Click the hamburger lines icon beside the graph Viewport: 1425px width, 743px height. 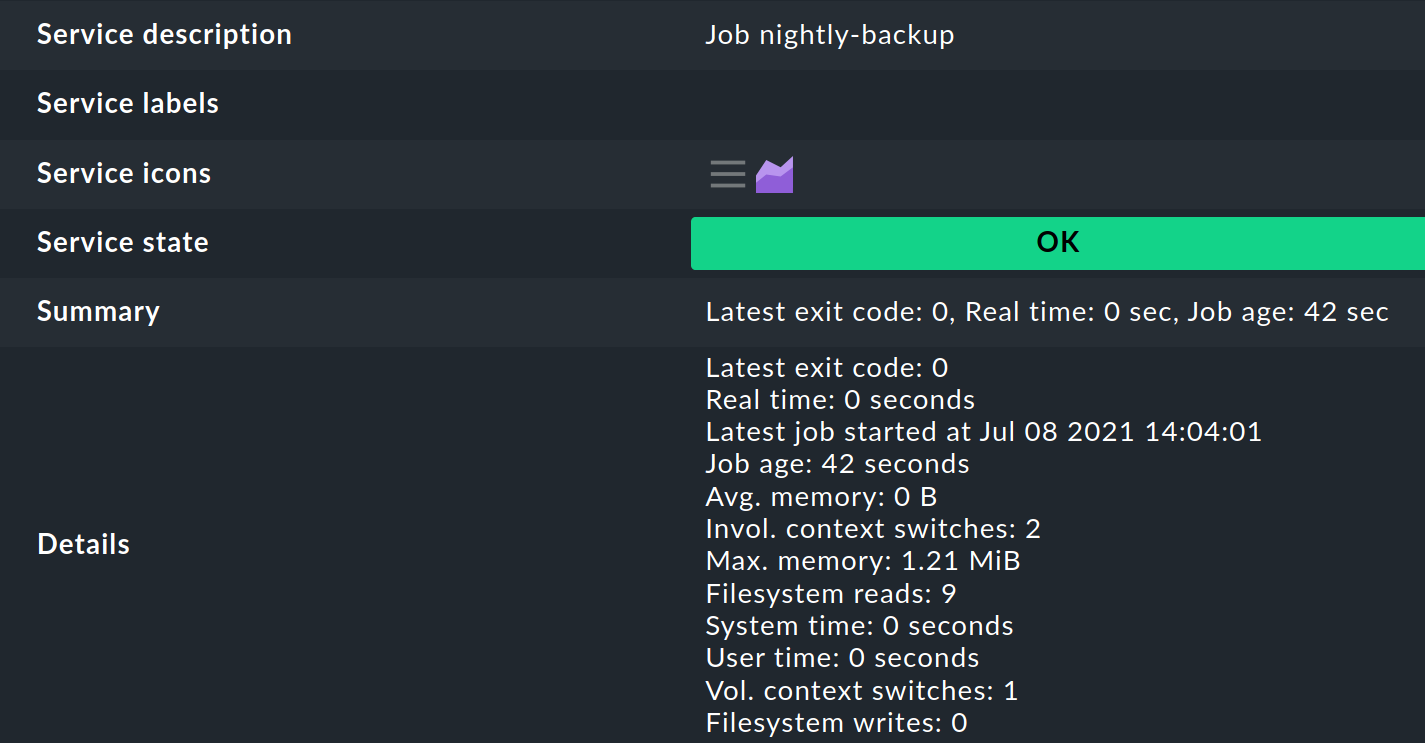coord(727,174)
